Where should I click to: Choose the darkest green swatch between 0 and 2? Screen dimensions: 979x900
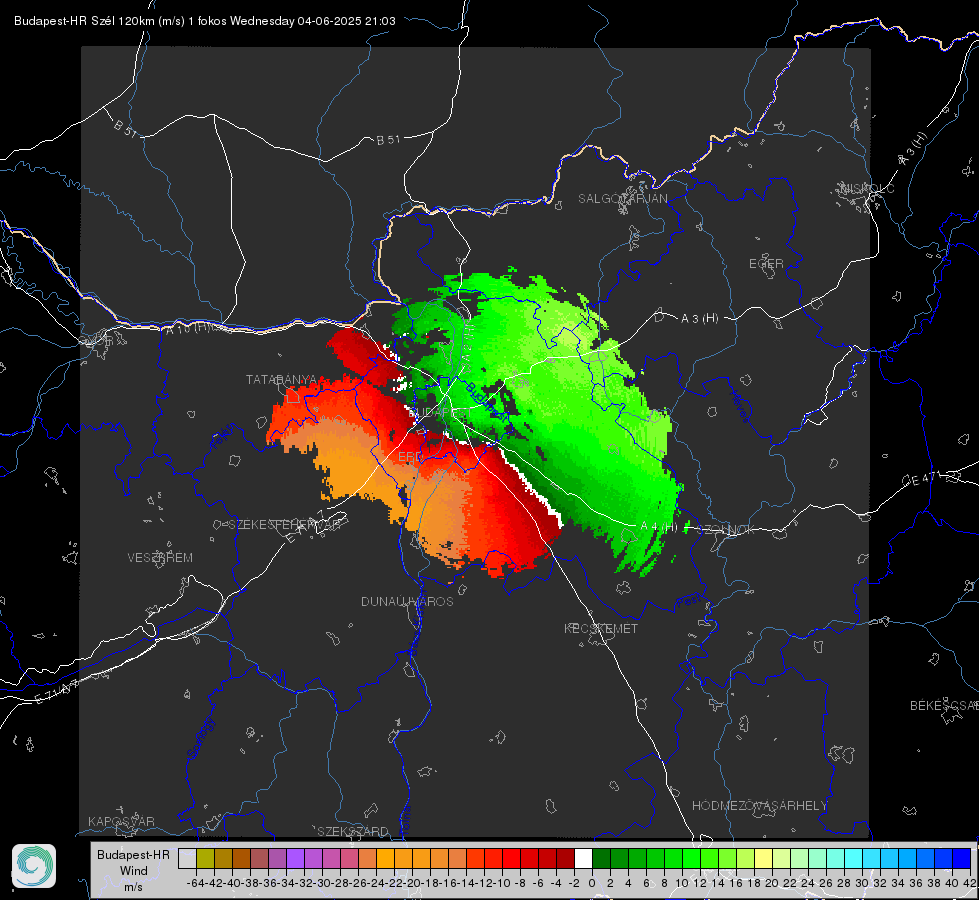[601, 858]
